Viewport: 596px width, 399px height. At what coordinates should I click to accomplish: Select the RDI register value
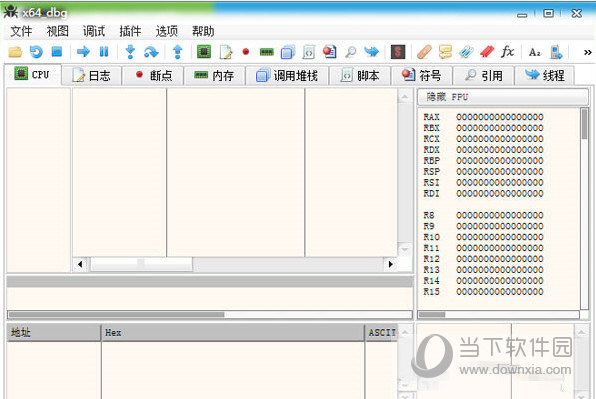point(500,193)
